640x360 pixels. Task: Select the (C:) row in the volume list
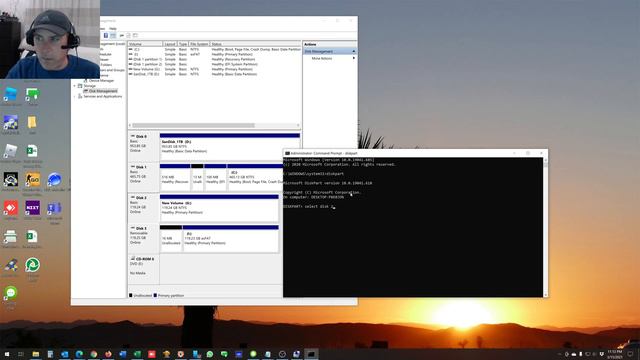(x=214, y=49)
